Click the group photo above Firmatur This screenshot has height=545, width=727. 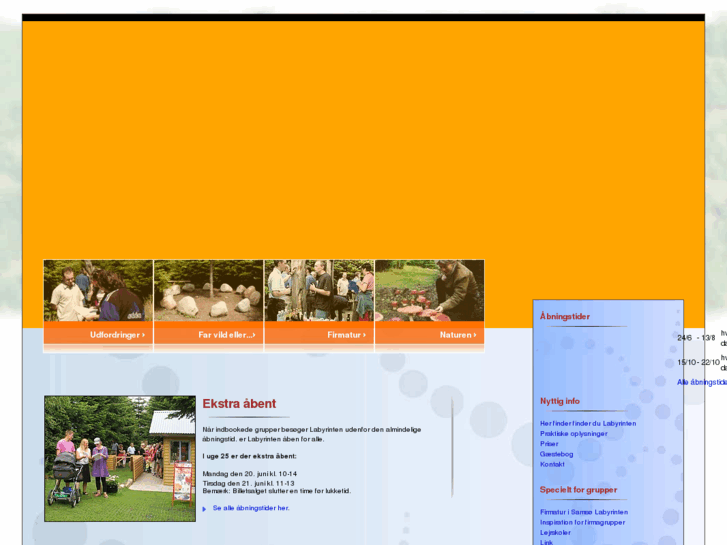[x=319, y=290]
